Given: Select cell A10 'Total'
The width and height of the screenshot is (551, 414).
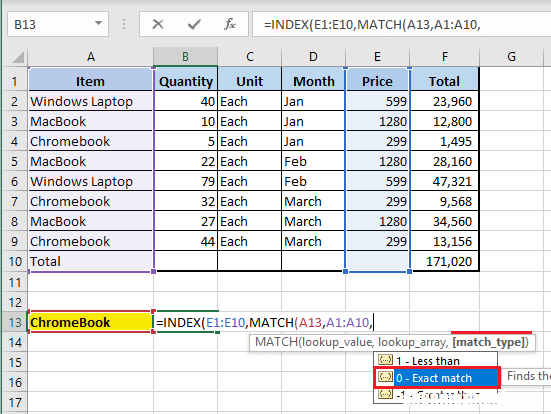Looking at the screenshot, I should point(91,261).
